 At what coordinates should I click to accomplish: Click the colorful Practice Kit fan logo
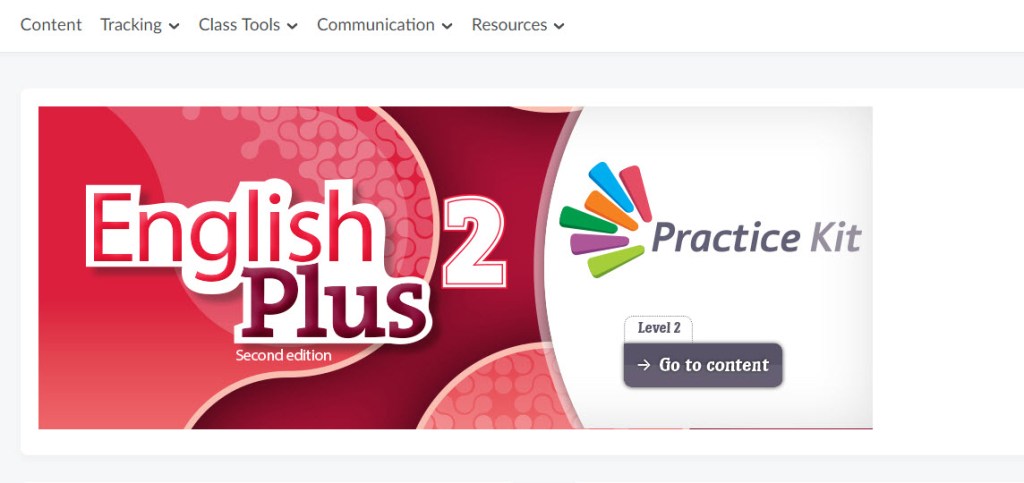pyautogui.click(x=605, y=219)
